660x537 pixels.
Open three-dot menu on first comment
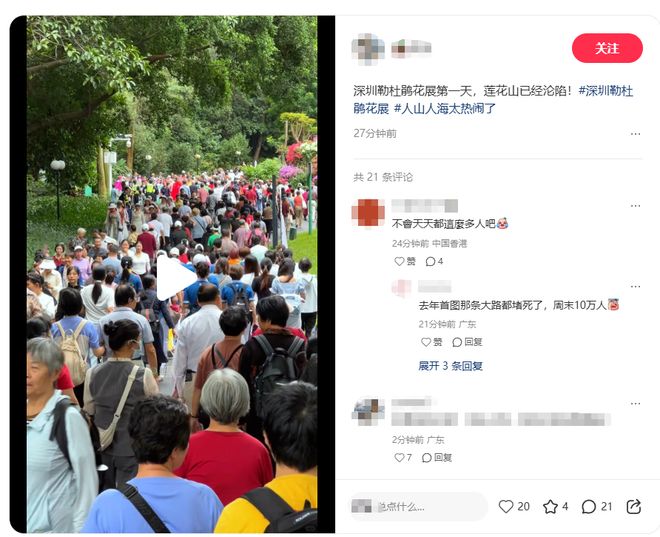(635, 206)
